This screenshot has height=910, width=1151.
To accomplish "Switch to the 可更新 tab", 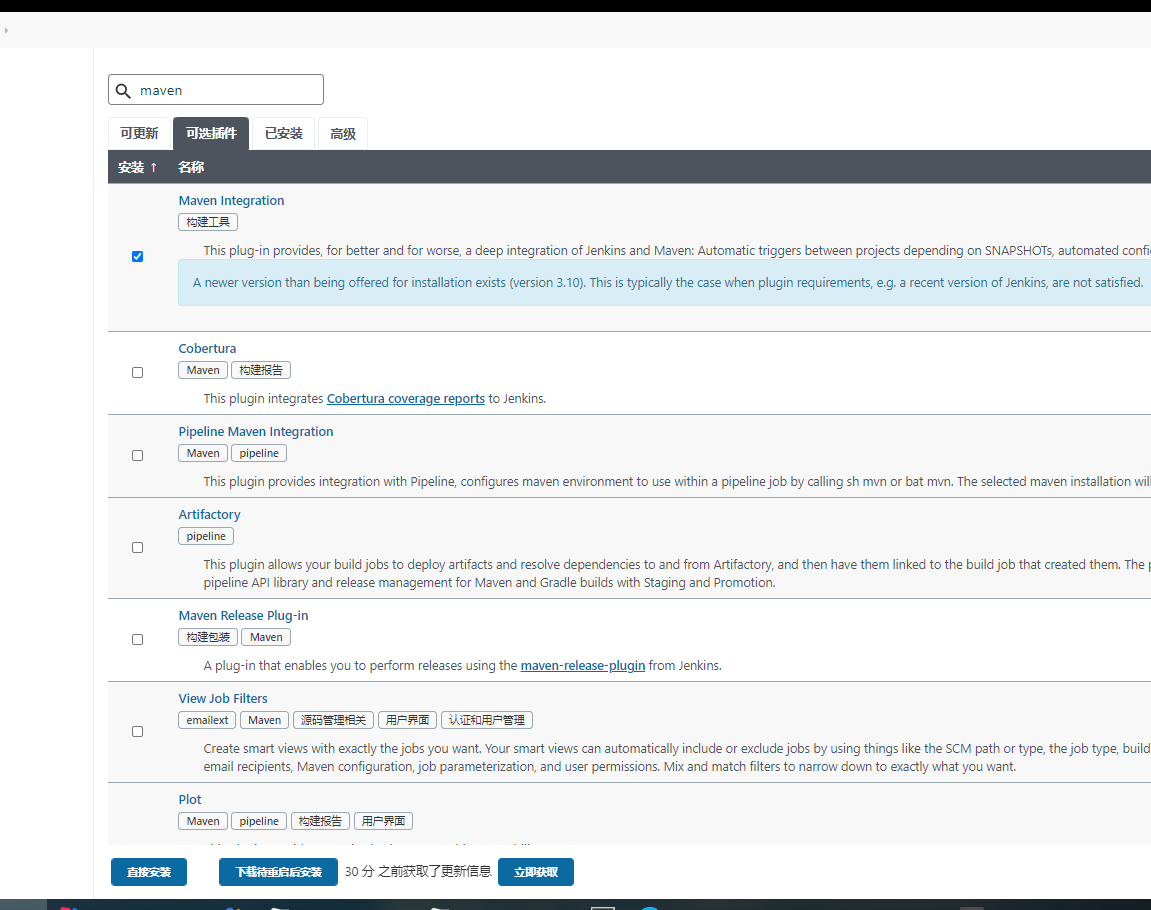I will pyautogui.click(x=139, y=134).
